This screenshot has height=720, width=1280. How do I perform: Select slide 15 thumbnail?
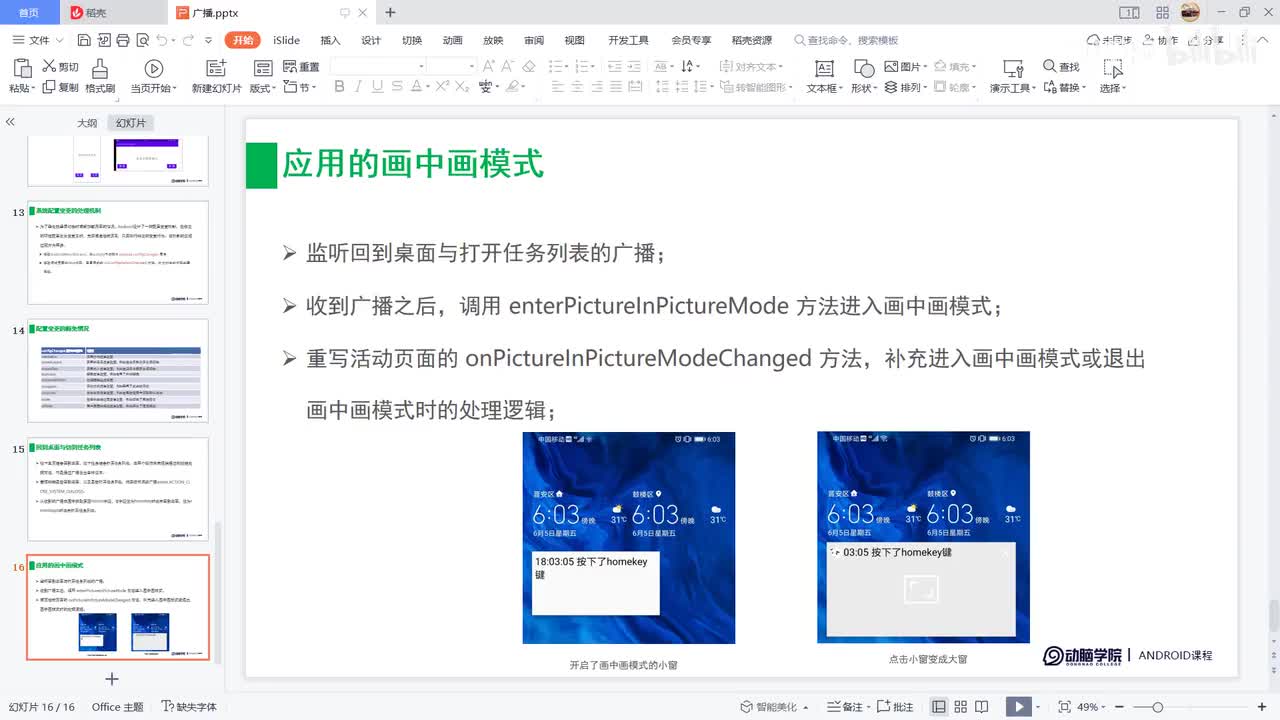[x=118, y=489]
